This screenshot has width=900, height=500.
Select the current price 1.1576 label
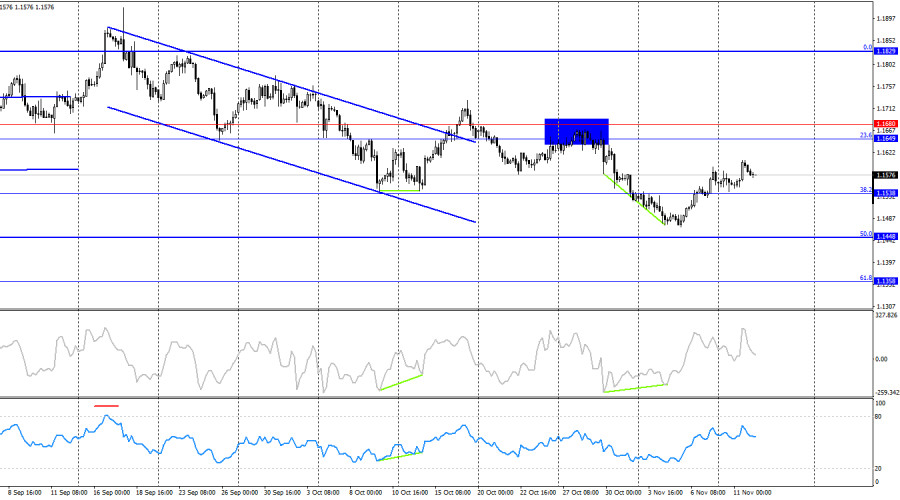tap(885, 175)
